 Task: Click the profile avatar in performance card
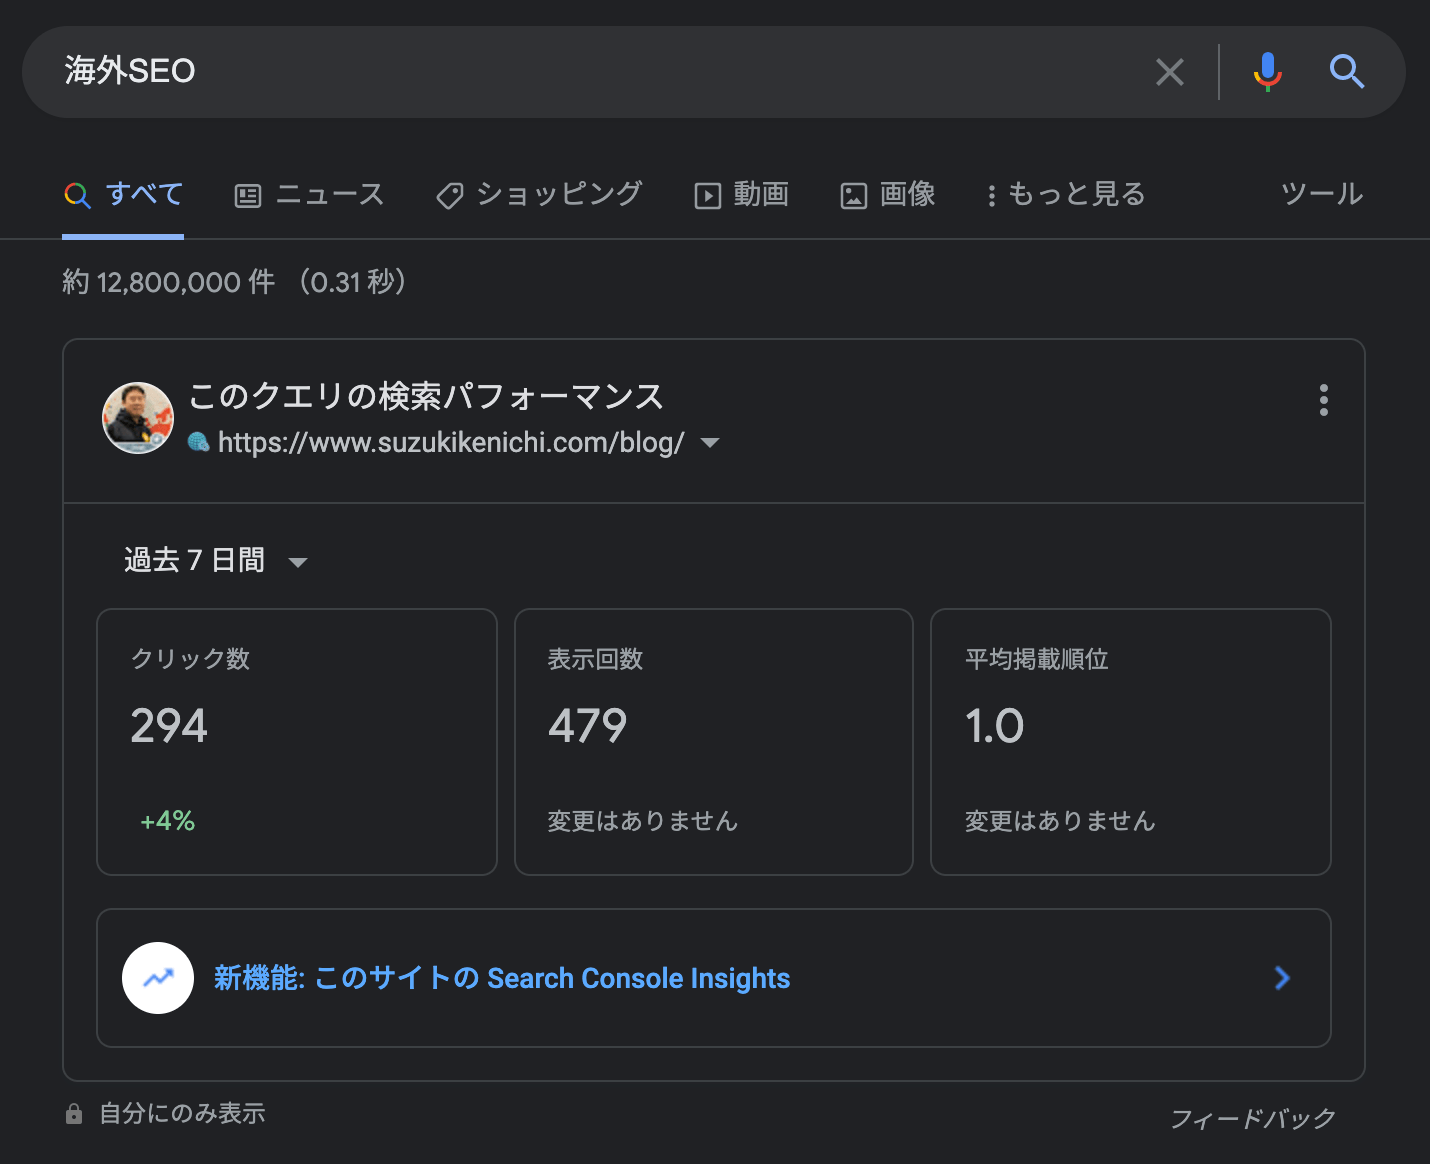[x=138, y=418]
